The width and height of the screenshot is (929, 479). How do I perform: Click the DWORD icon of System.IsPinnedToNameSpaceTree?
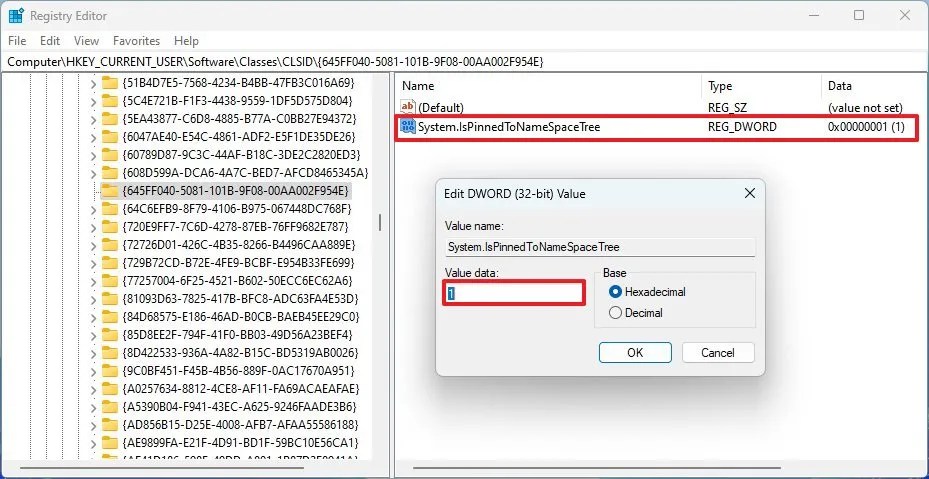click(408, 126)
